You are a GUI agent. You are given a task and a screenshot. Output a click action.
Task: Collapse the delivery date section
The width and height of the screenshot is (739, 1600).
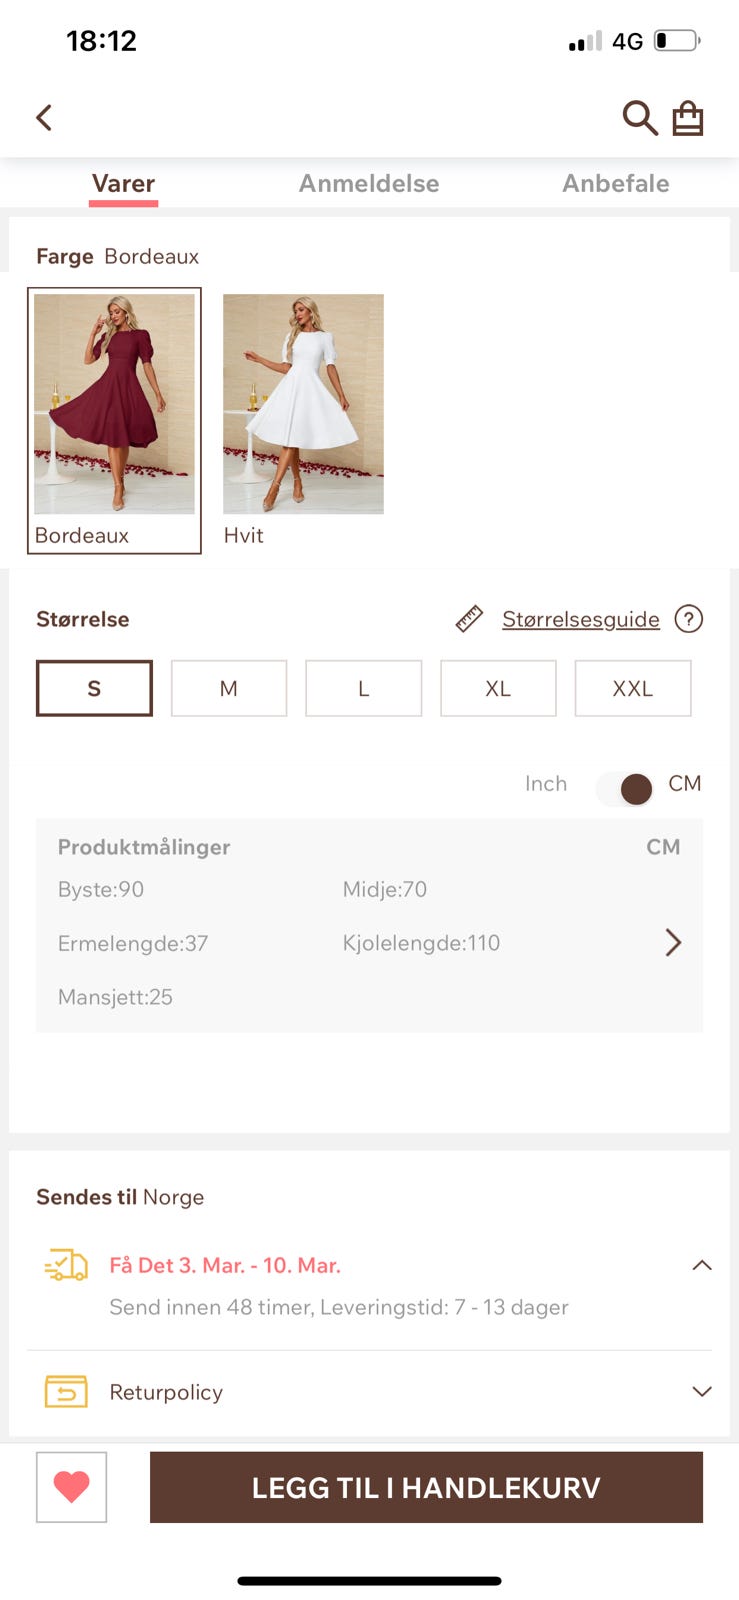tap(702, 1265)
